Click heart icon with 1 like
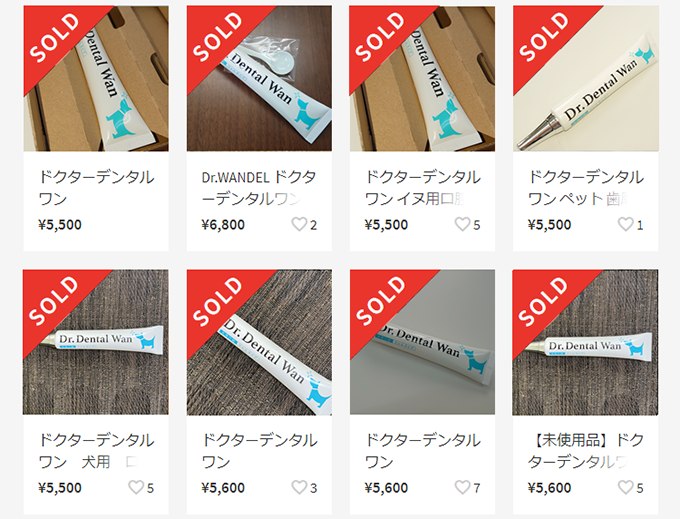Image resolution: width=680 pixels, height=519 pixels. pos(625,224)
